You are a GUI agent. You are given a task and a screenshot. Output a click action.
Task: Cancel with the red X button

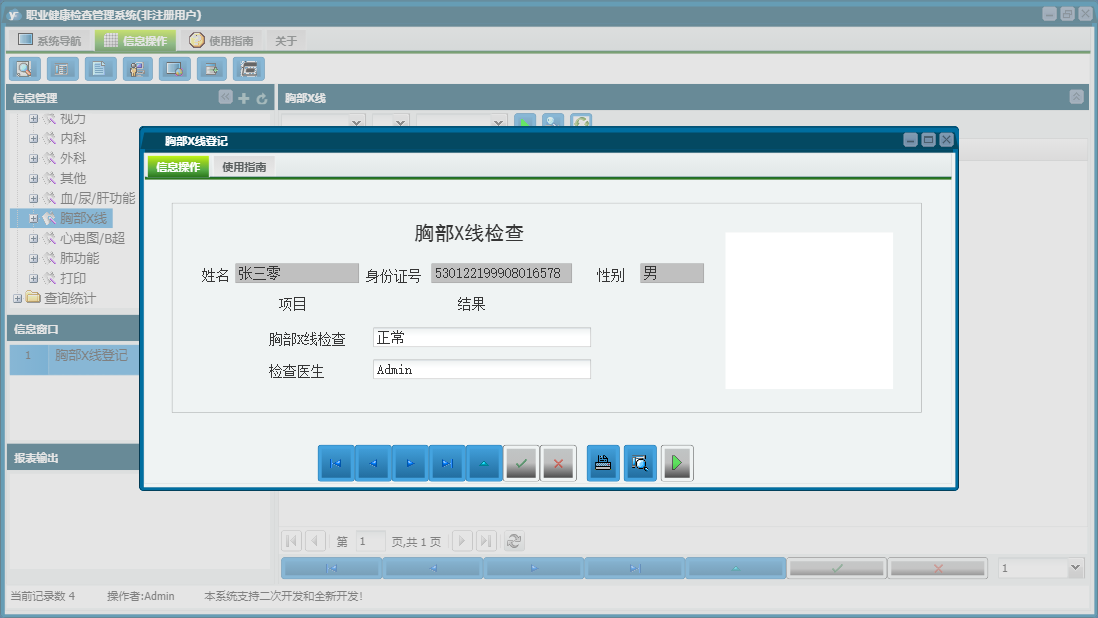(558, 462)
